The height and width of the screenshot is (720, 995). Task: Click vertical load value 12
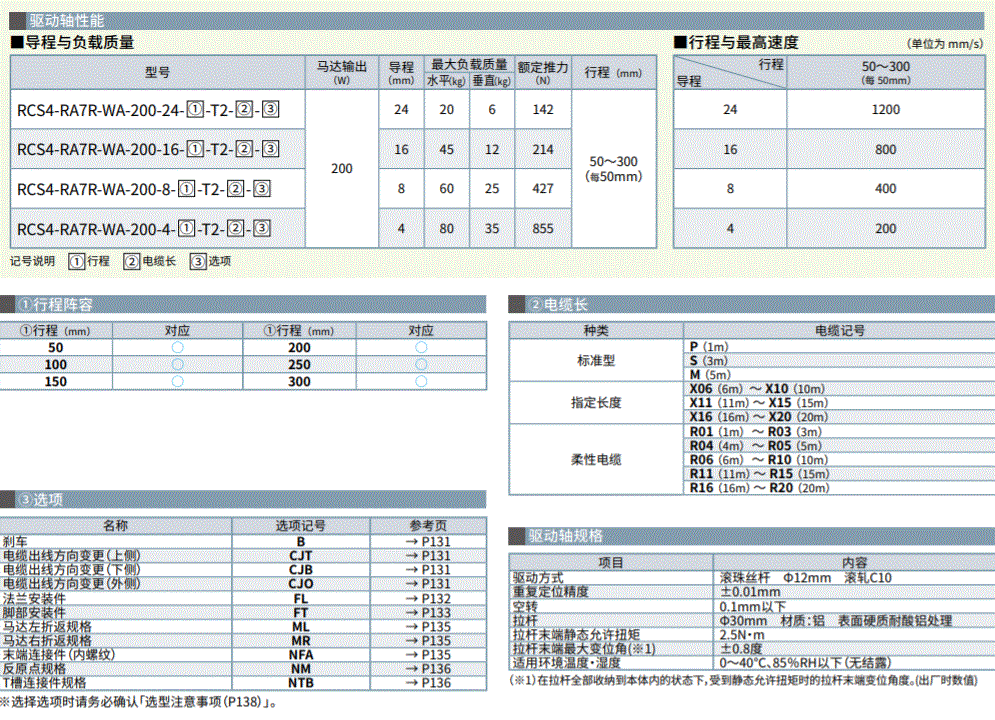(492, 150)
